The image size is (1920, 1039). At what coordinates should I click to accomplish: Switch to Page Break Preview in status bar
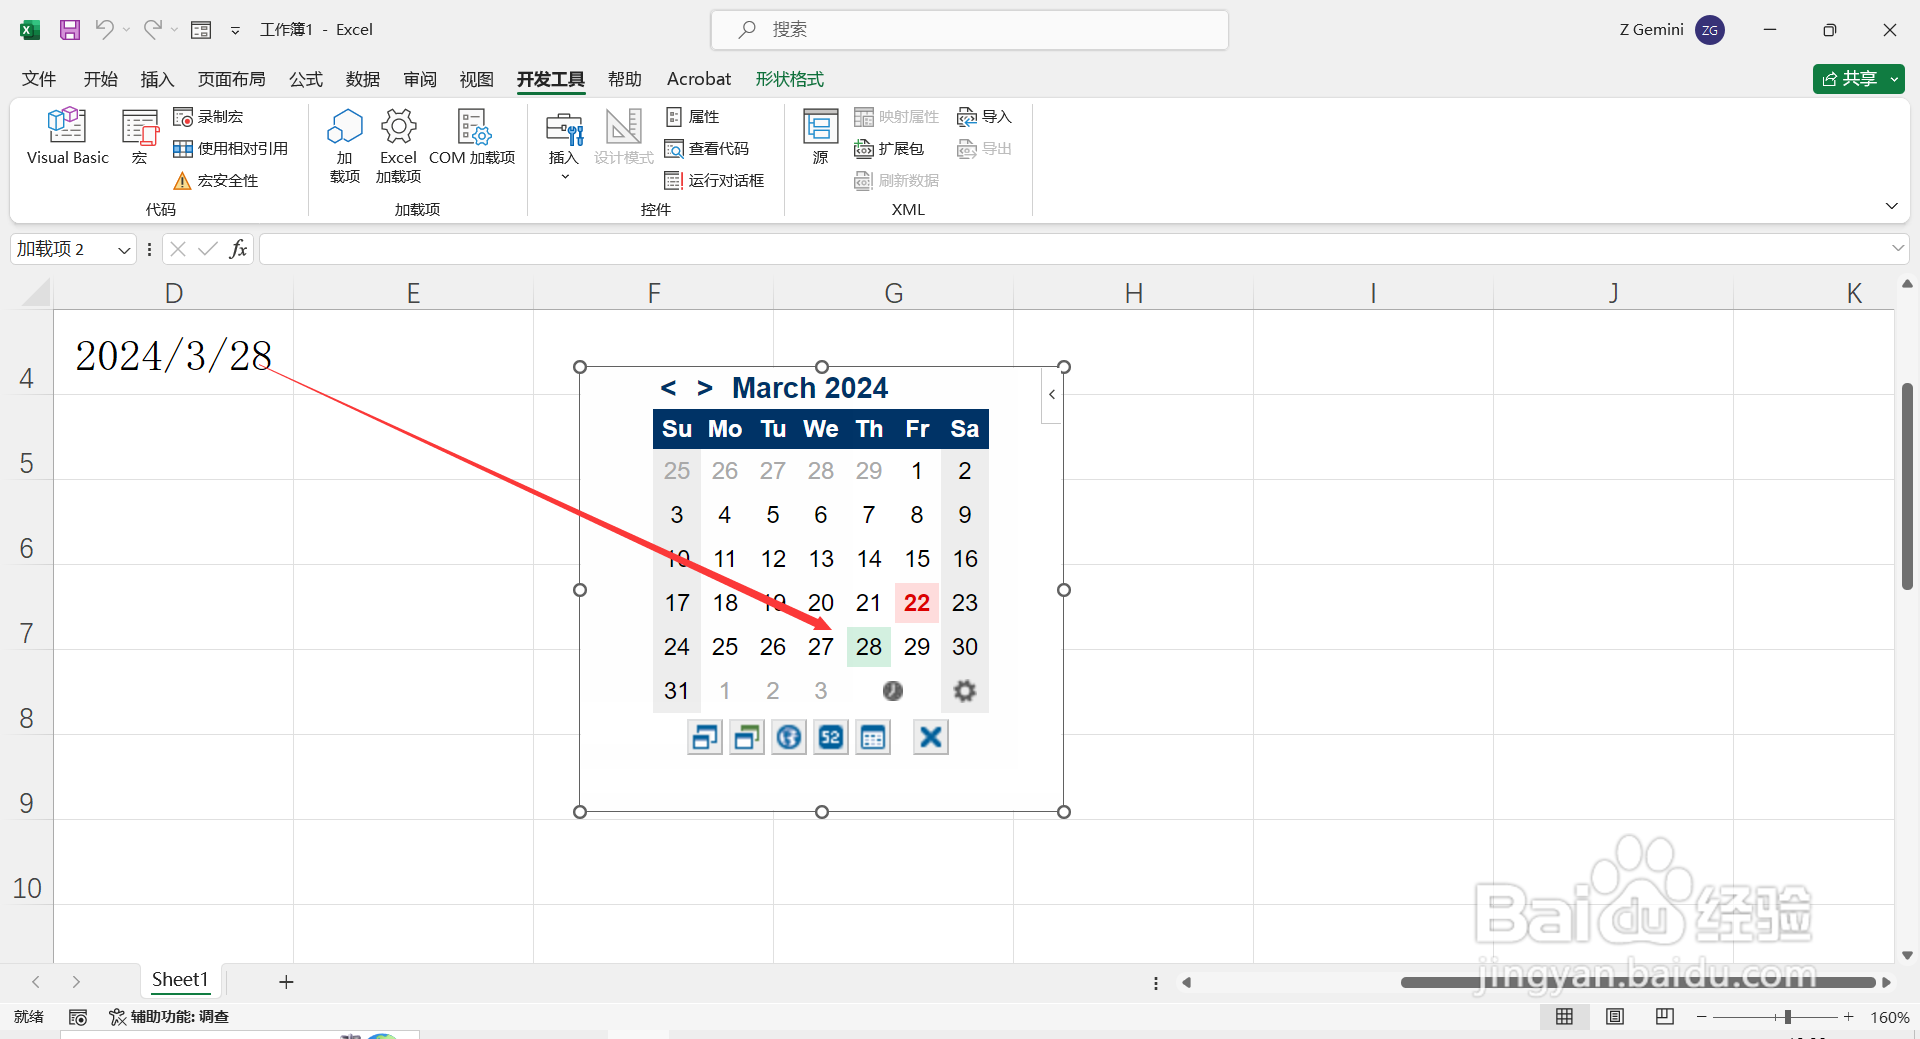[x=1665, y=1017]
